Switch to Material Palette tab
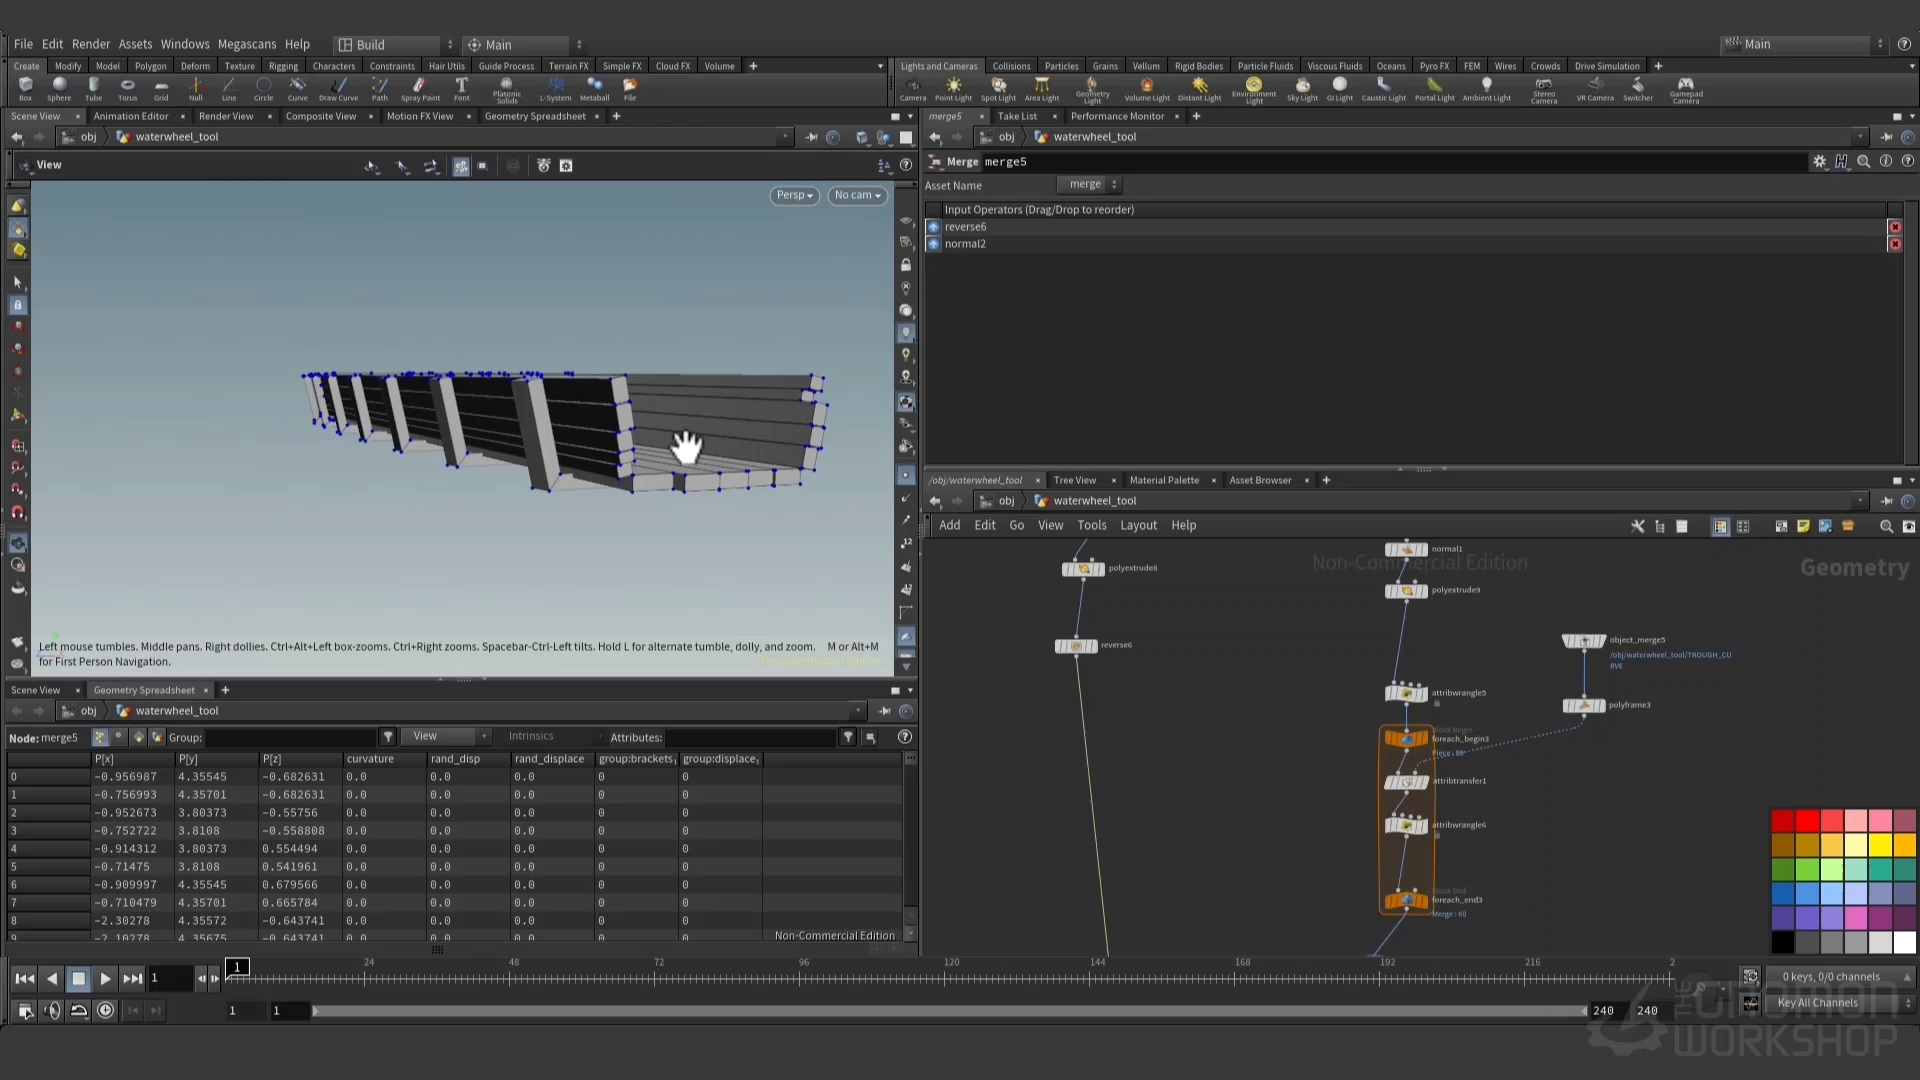 point(1164,480)
